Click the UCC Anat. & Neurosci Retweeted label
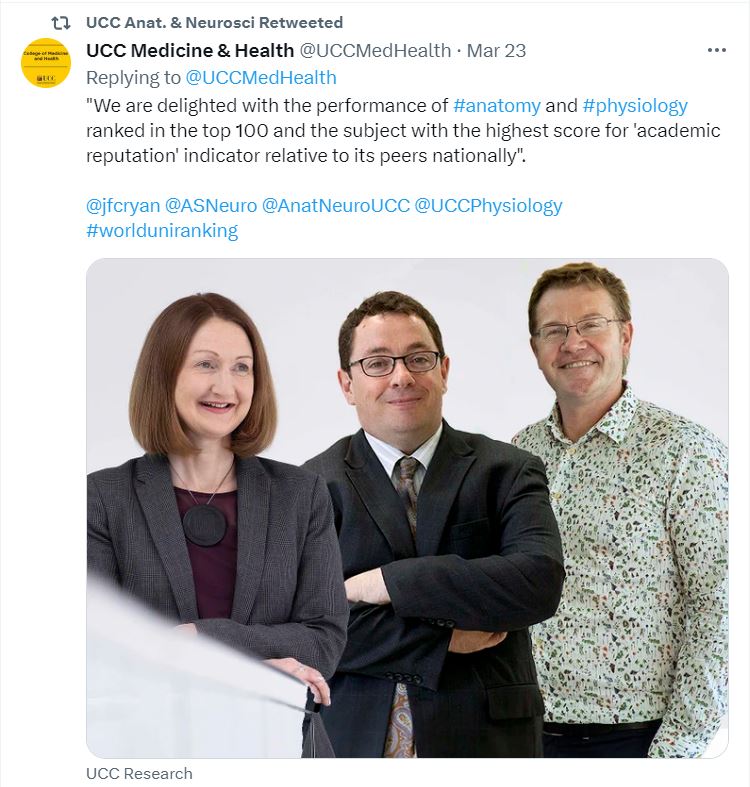Image resolution: width=750 pixels, height=787 pixels. (x=214, y=23)
